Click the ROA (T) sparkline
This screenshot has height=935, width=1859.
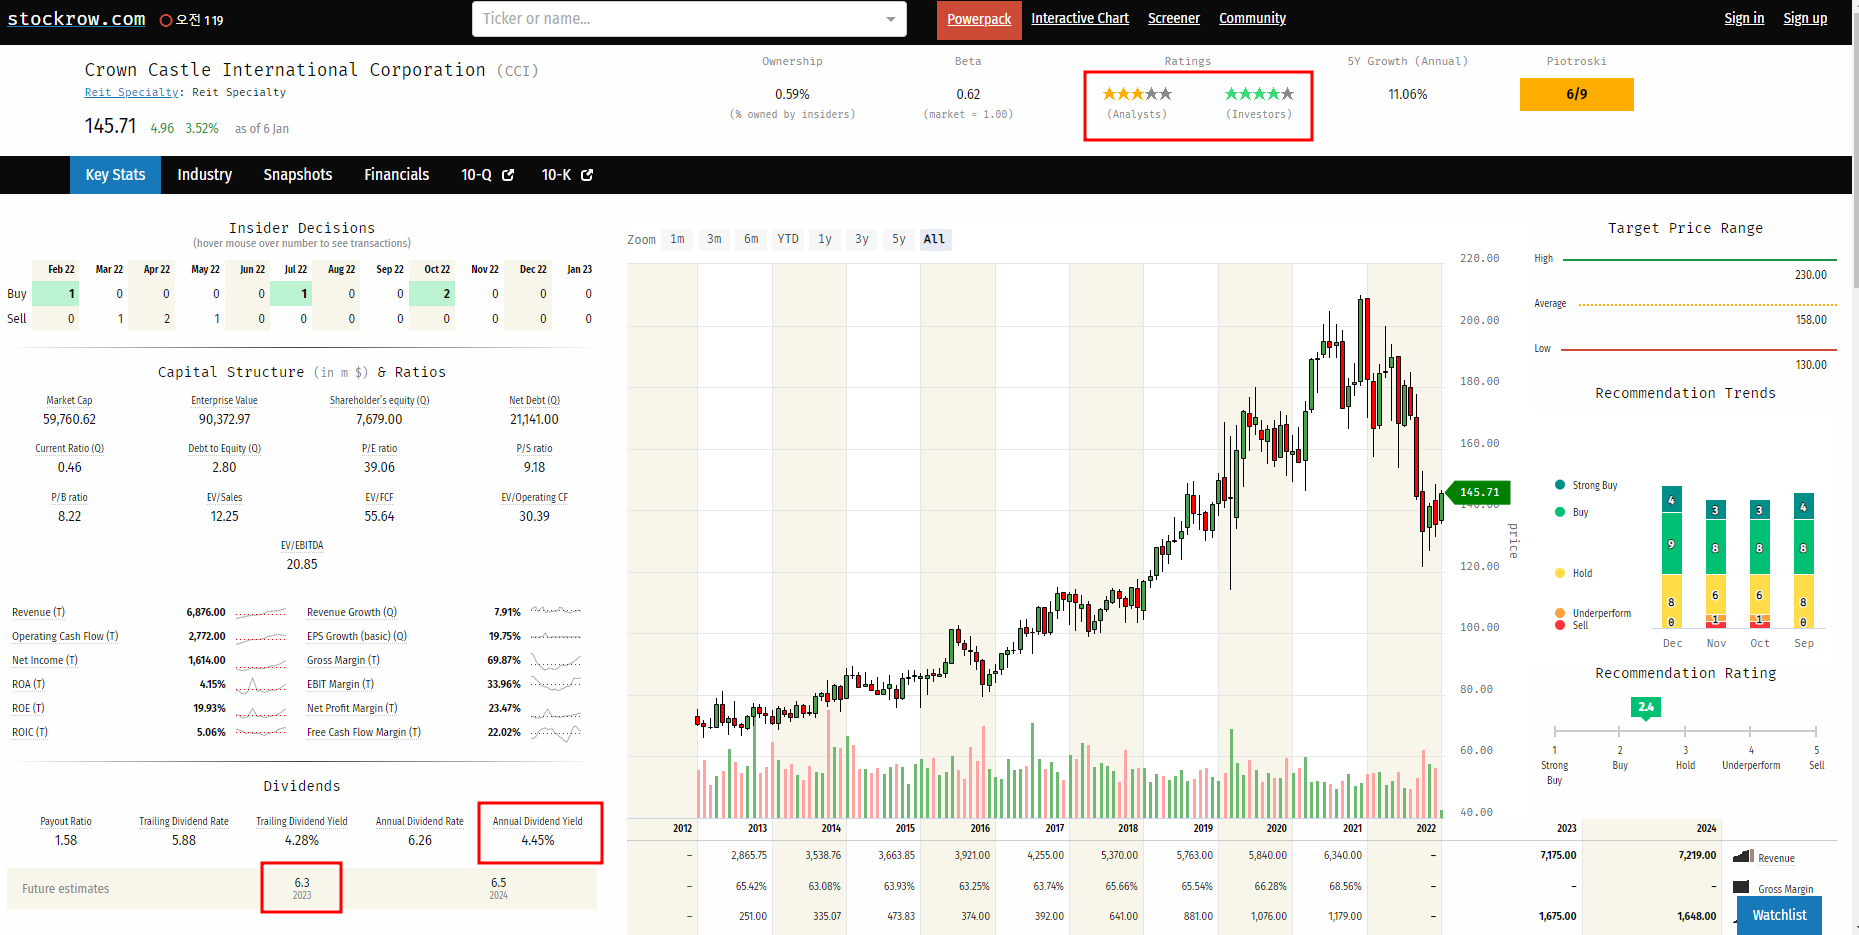click(261, 685)
